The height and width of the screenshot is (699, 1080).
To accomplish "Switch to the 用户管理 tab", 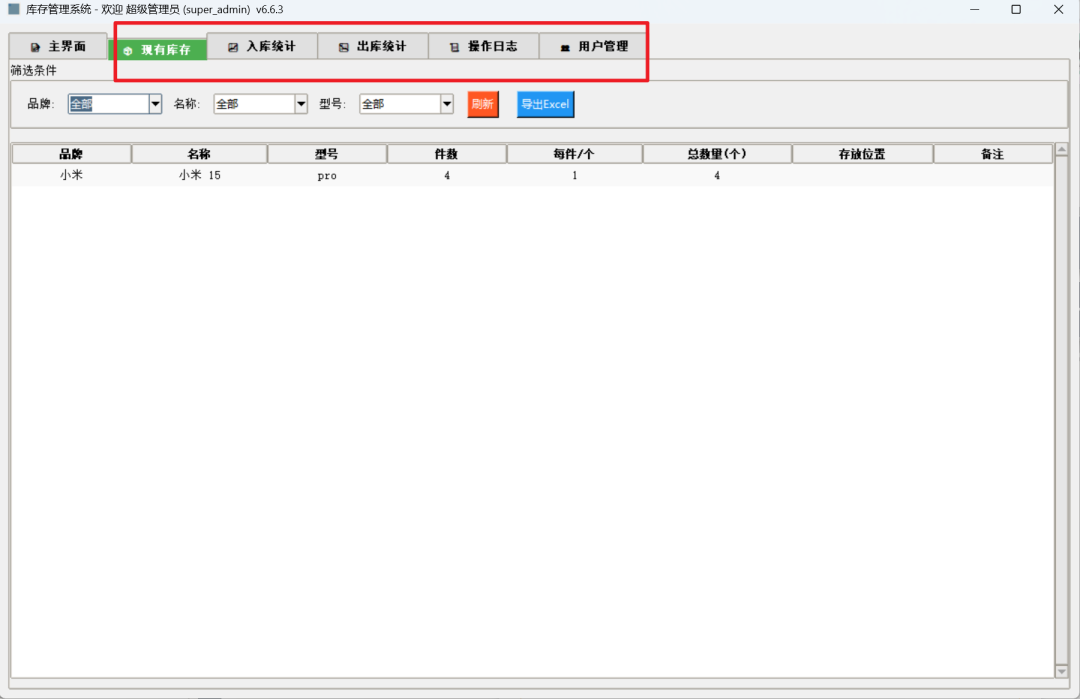I will coord(592,45).
